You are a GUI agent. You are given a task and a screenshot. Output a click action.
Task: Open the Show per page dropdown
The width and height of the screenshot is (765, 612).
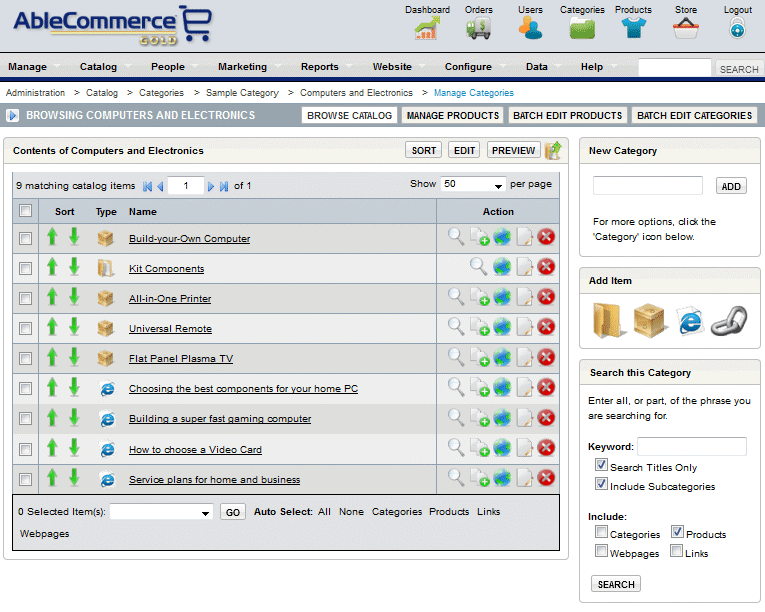tap(474, 185)
